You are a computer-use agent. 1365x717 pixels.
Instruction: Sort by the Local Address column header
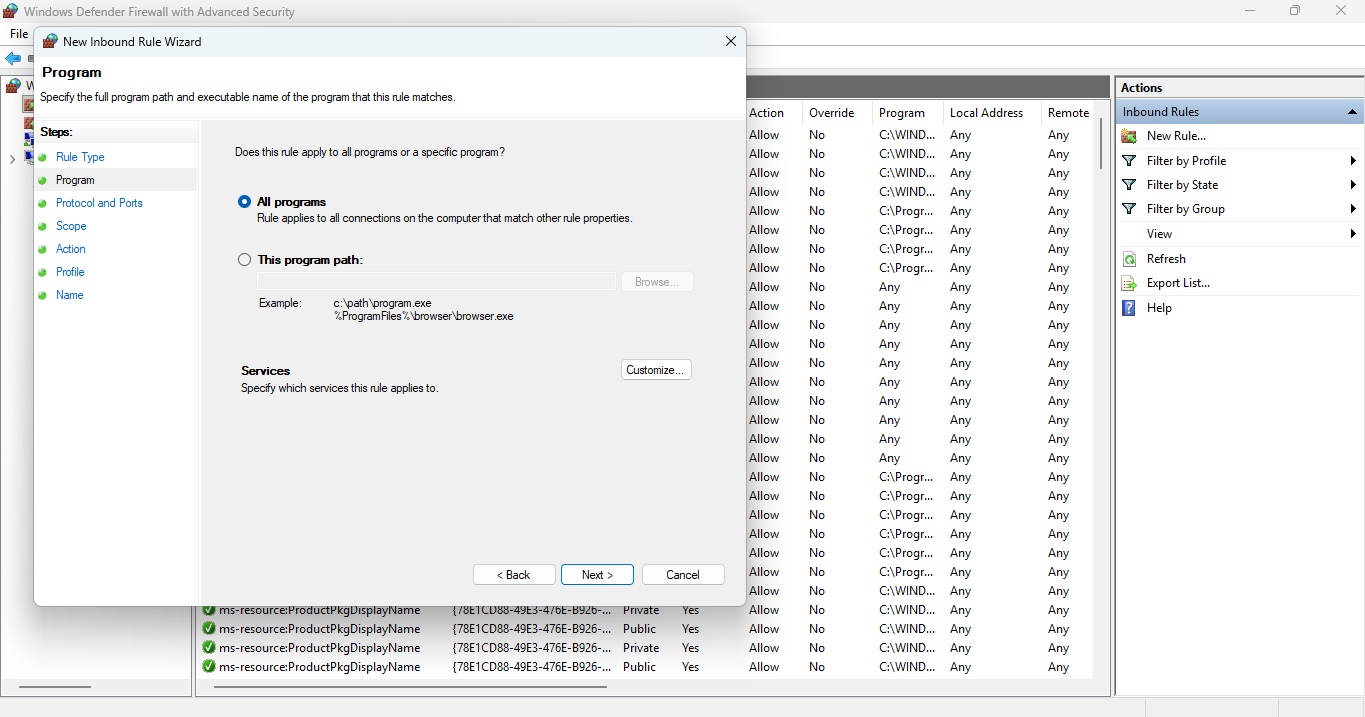986,113
